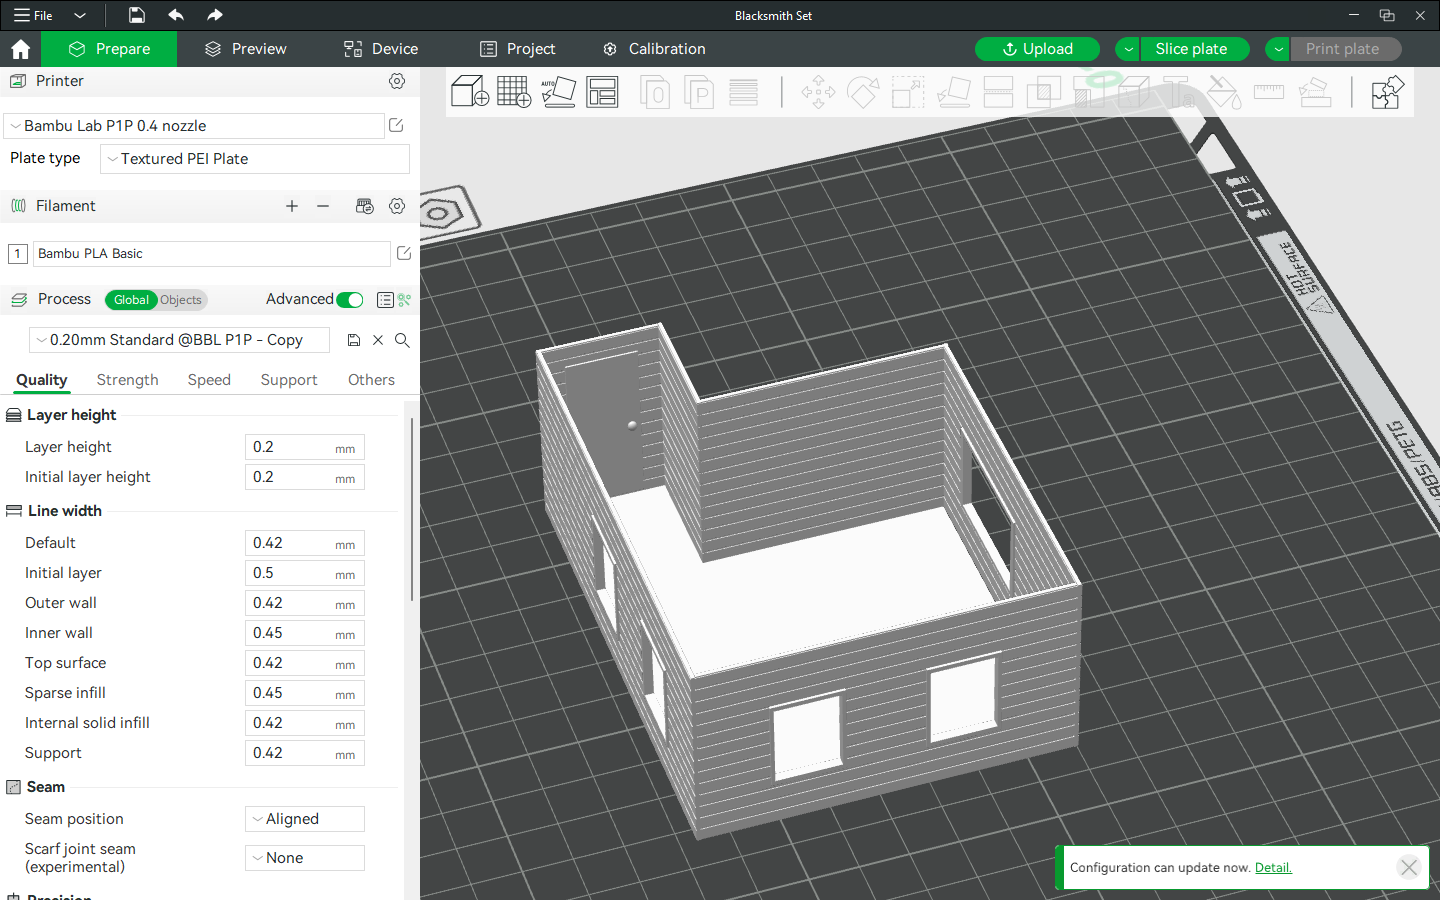1440x900 pixels.
Task: Click the Add object cube icon
Action: tap(470, 92)
